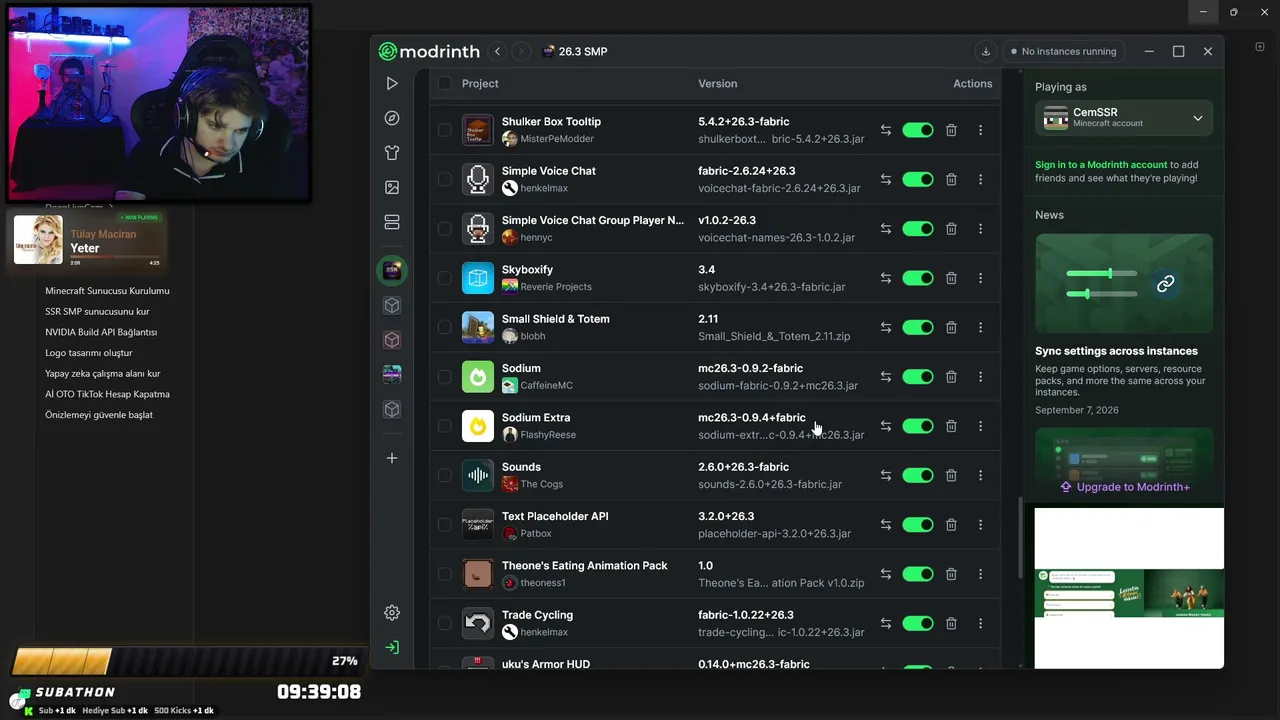Open "Logo tasarımı oluştur" in the background list
The width and height of the screenshot is (1280, 720).
click(x=89, y=353)
